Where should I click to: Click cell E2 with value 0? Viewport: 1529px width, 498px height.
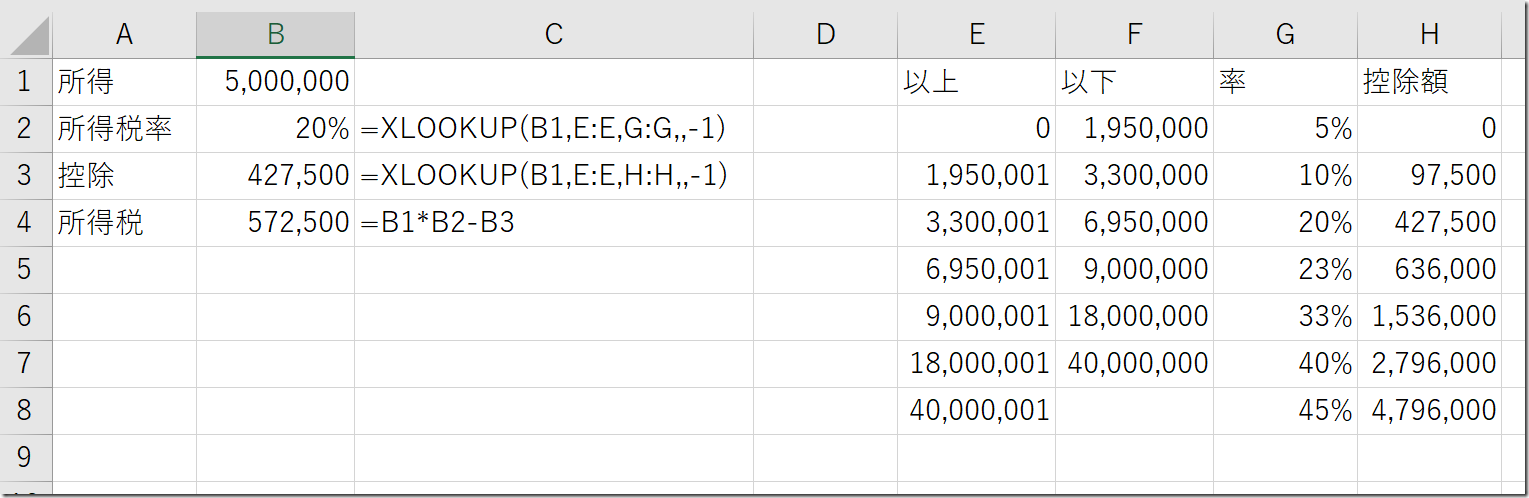(x=976, y=129)
